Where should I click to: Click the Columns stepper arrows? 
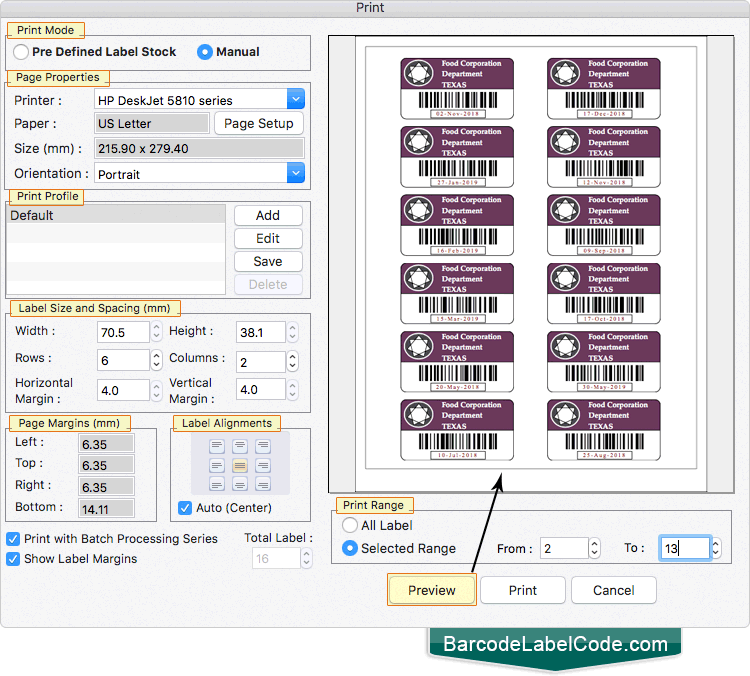pyautogui.click(x=292, y=361)
